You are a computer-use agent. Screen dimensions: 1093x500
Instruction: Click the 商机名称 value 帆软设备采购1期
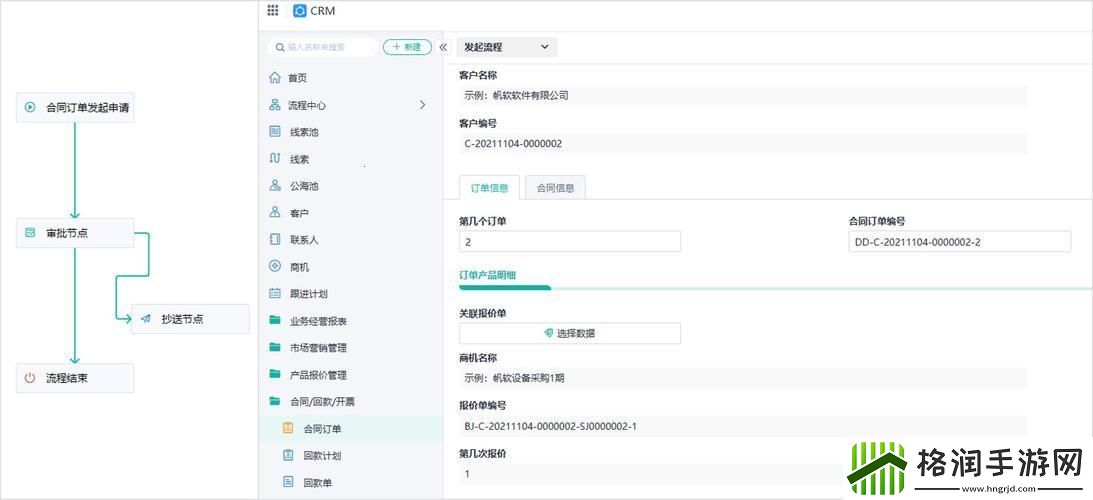526,379
